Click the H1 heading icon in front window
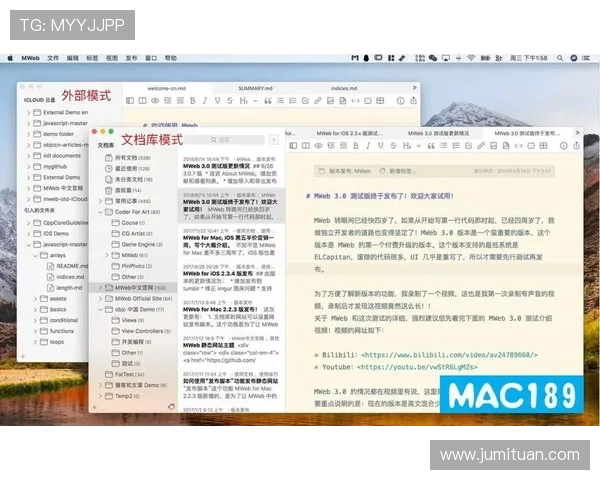This screenshot has width=600, height=480. coord(407,145)
